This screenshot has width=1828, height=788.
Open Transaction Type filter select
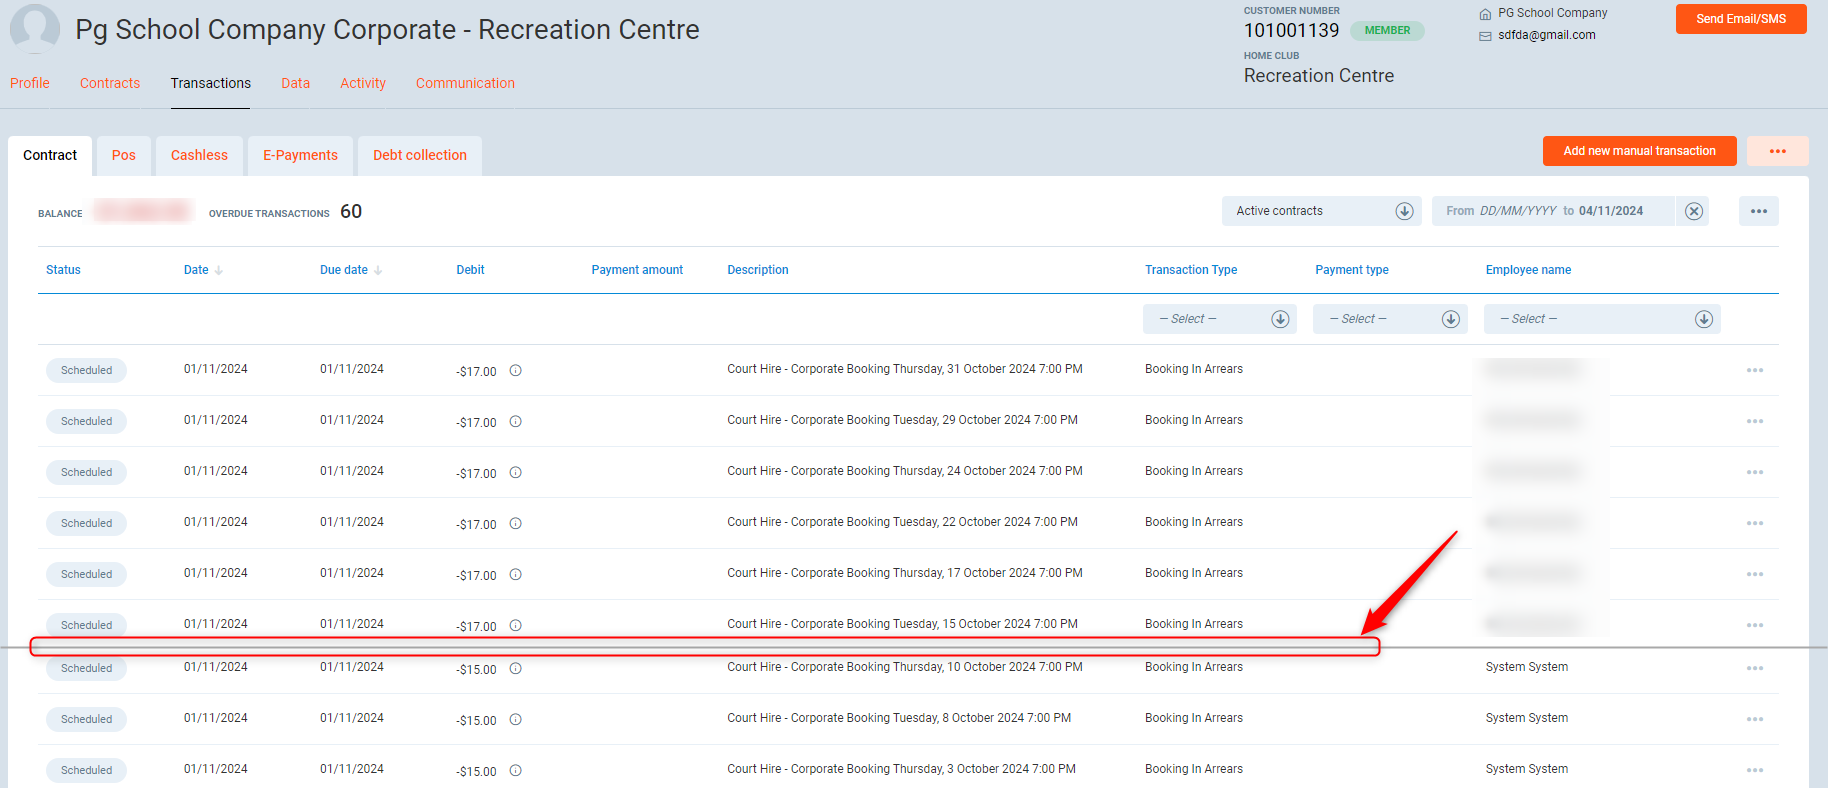click(x=1219, y=319)
